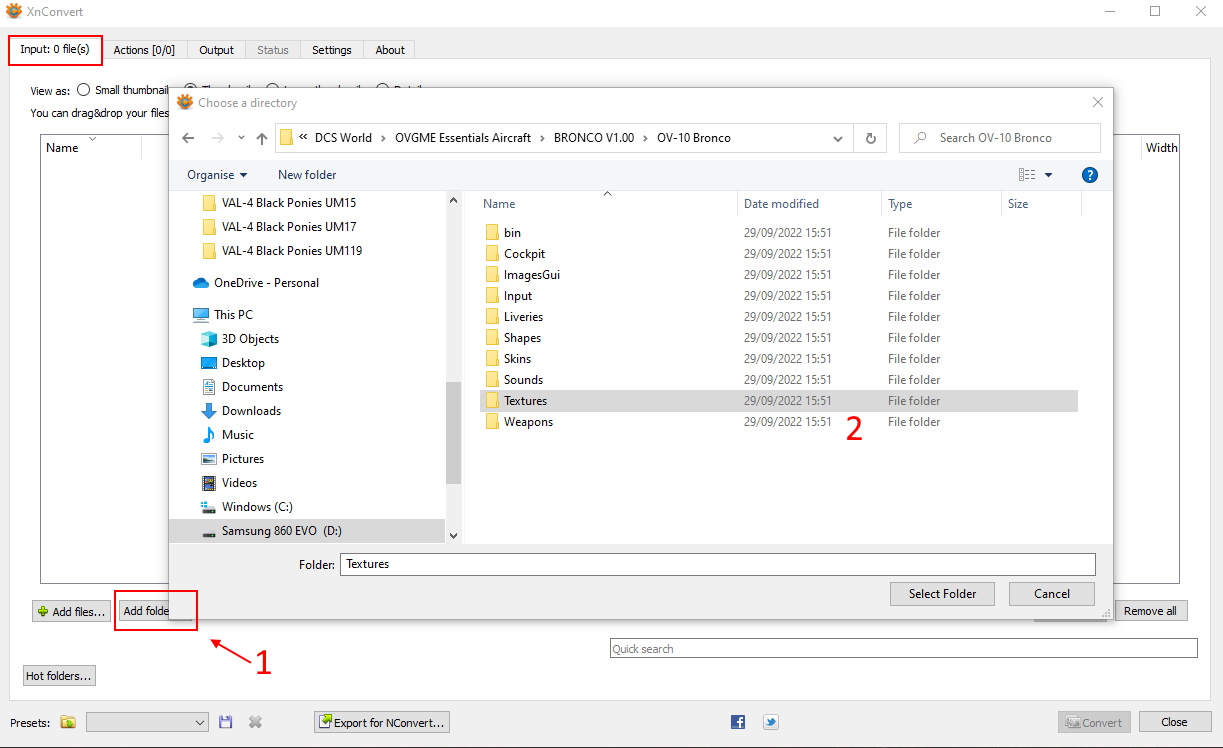
Task: Click the folder icon next to bin
Action: [x=492, y=233]
